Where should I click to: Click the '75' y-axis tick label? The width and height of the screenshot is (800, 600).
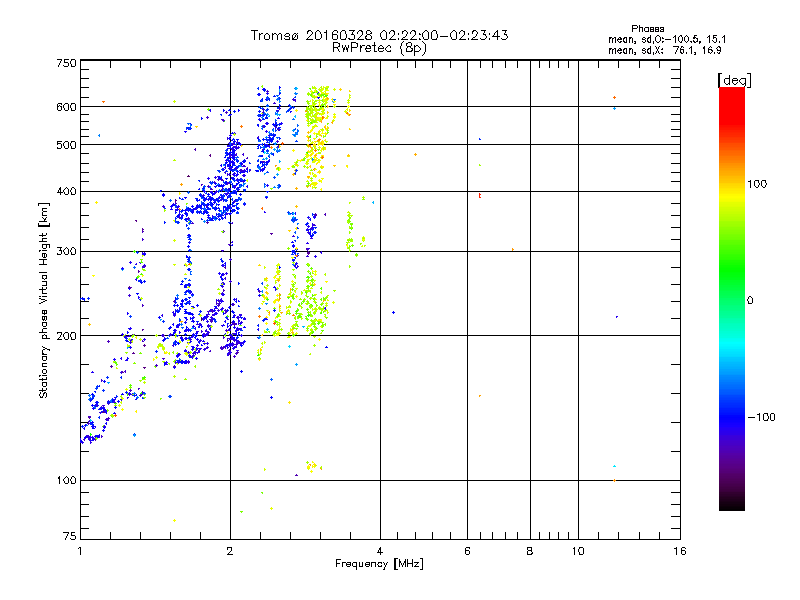coord(70,536)
